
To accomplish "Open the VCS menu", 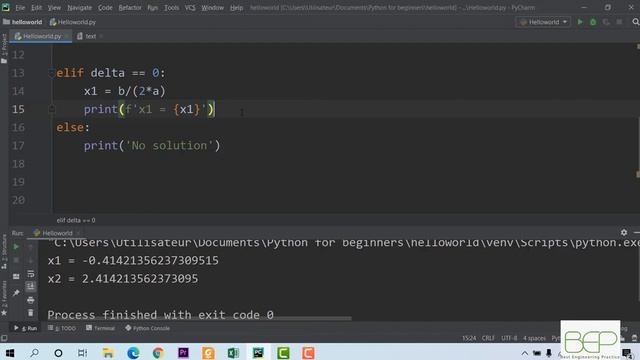I will (190, 8).
